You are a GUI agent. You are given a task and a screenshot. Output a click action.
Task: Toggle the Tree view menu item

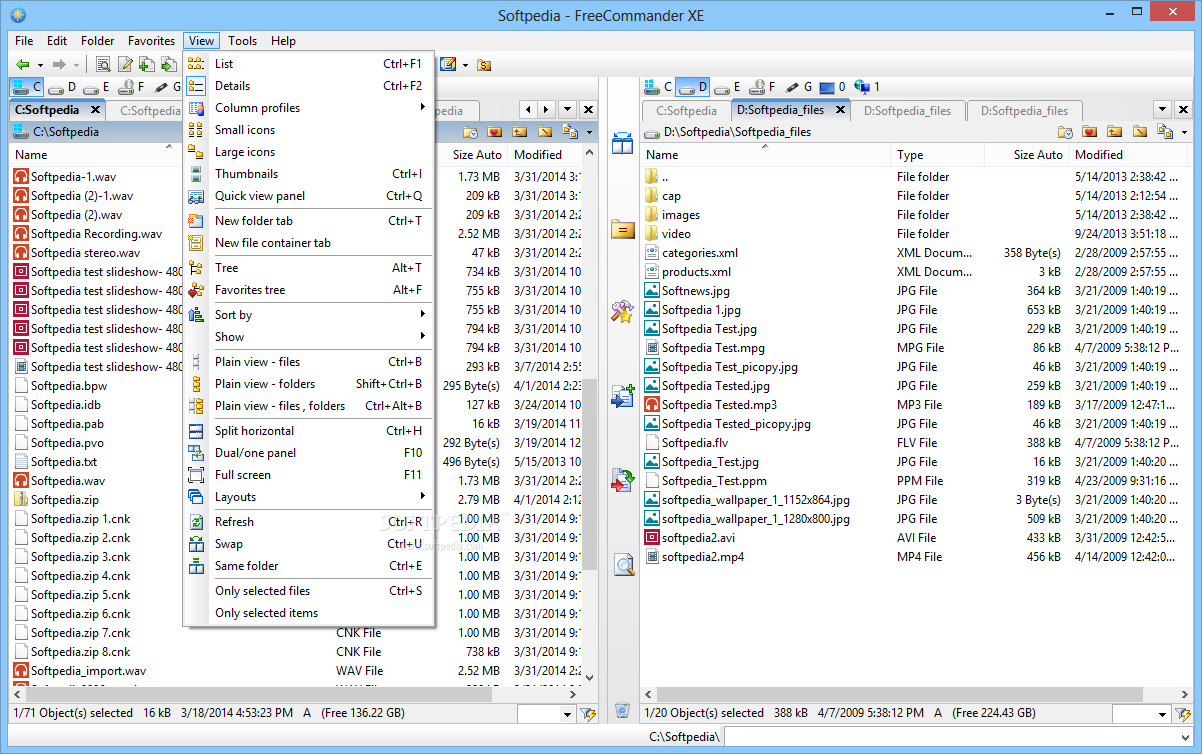[309, 267]
